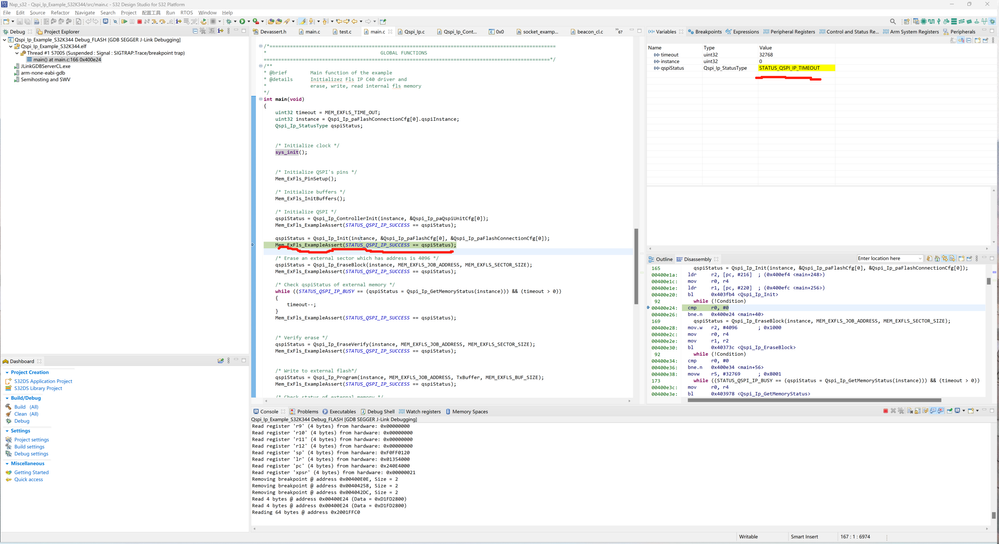Select the Memory Spaces tab

click(x=469, y=411)
